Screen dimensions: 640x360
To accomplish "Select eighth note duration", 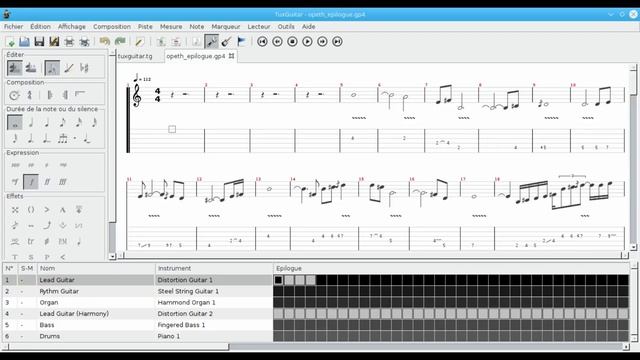I will (x=62, y=122).
